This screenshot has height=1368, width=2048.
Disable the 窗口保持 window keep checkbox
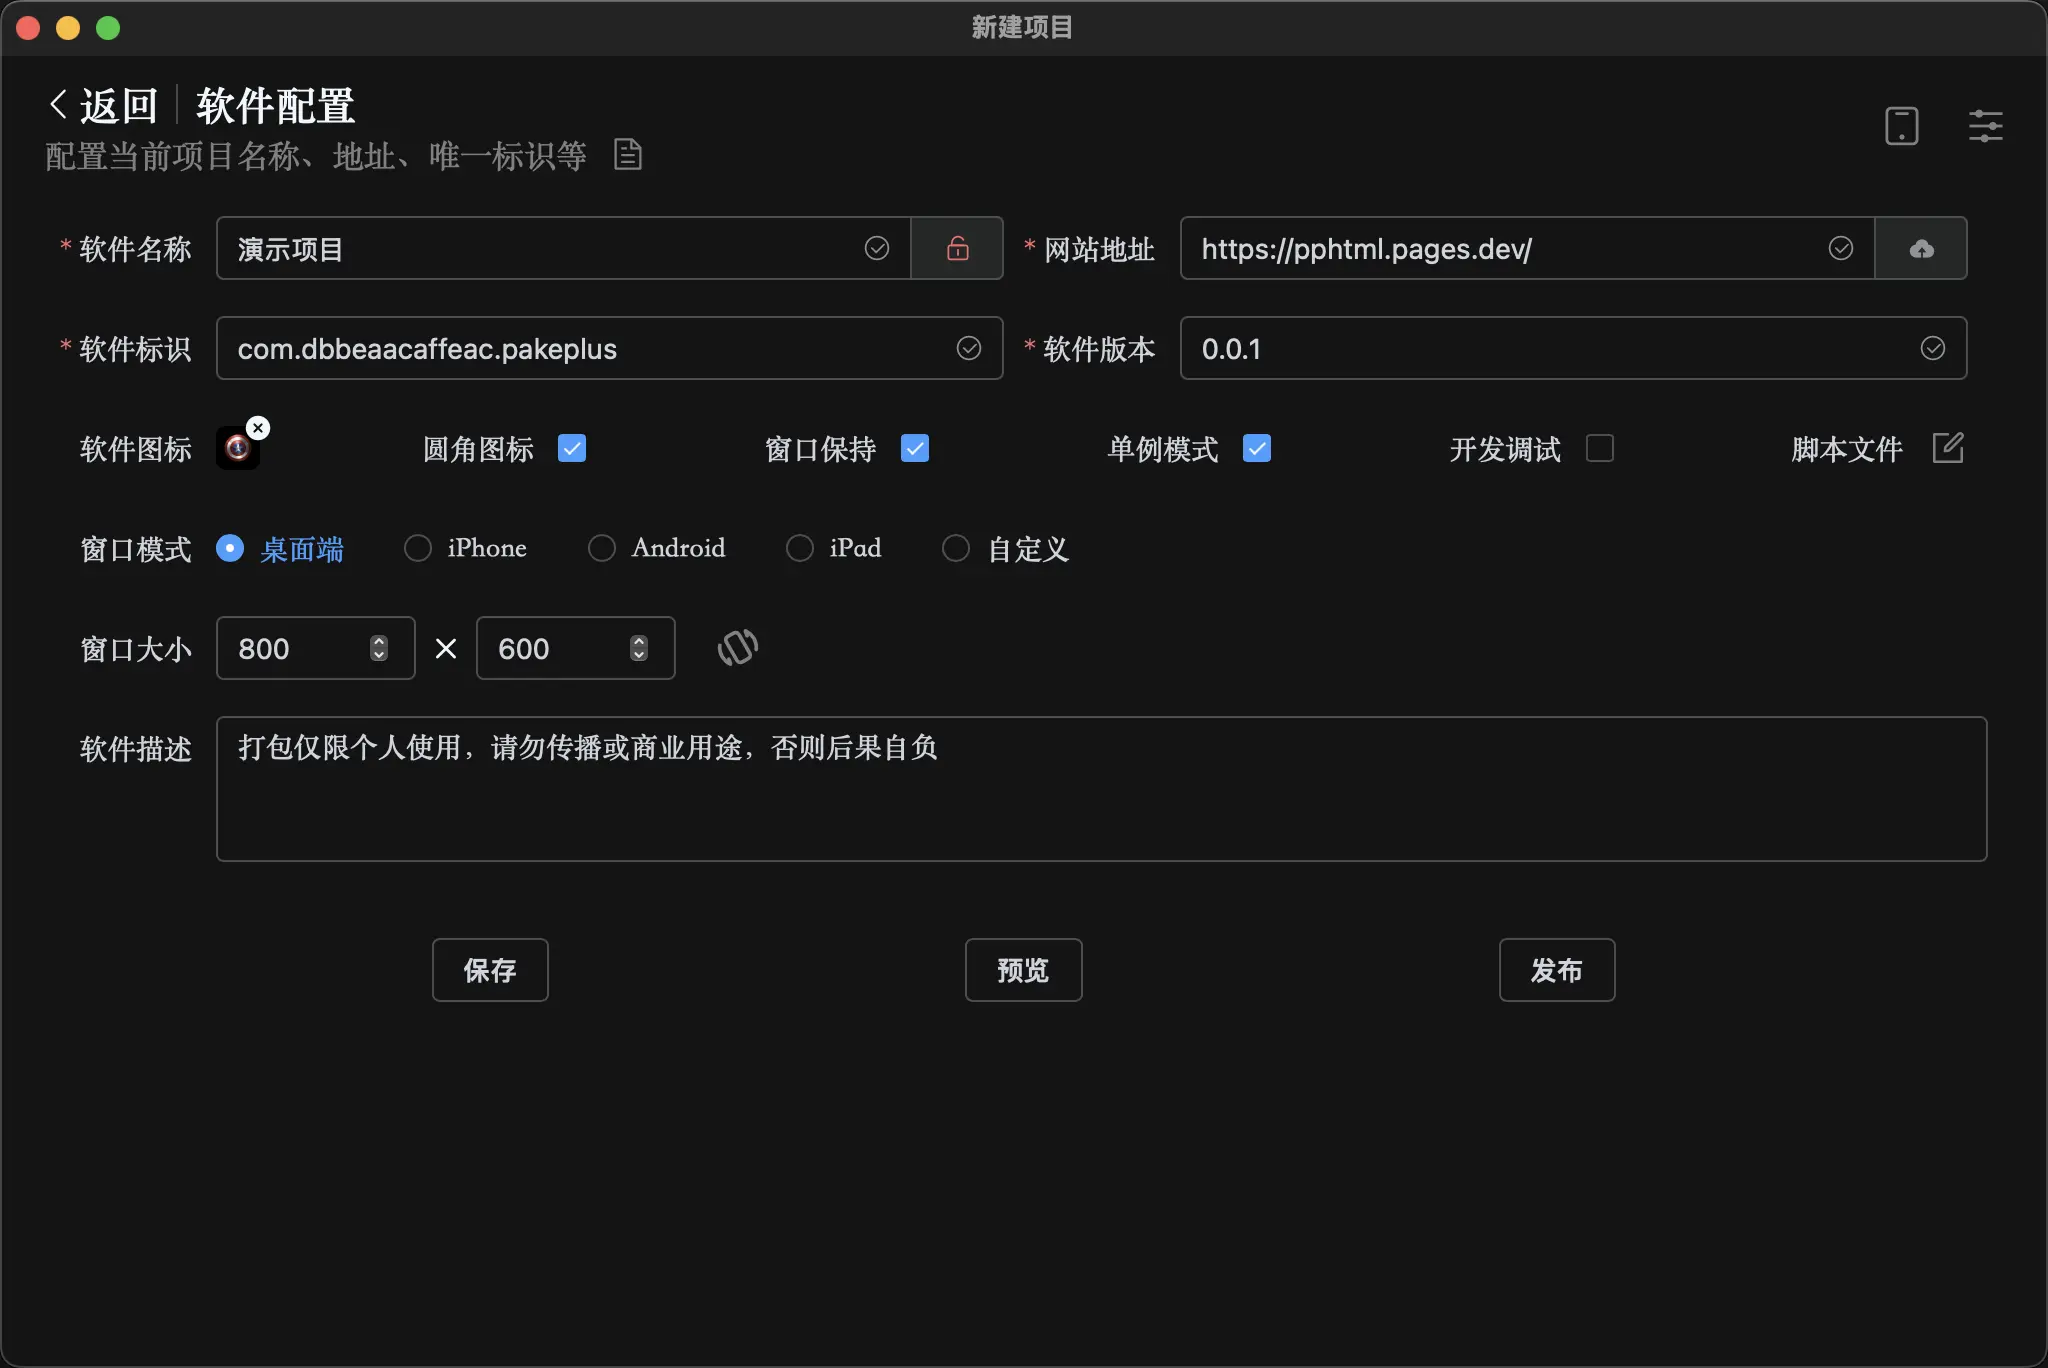click(x=916, y=449)
